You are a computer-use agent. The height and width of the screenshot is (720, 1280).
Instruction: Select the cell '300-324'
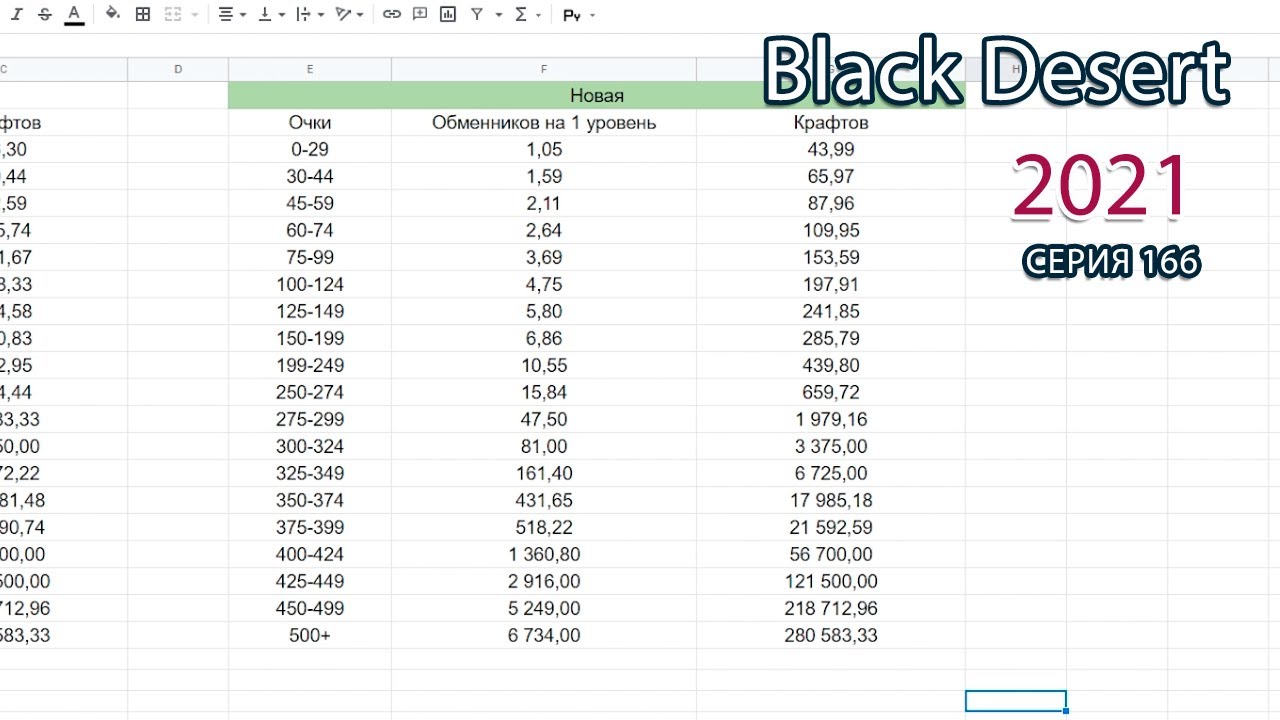310,446
